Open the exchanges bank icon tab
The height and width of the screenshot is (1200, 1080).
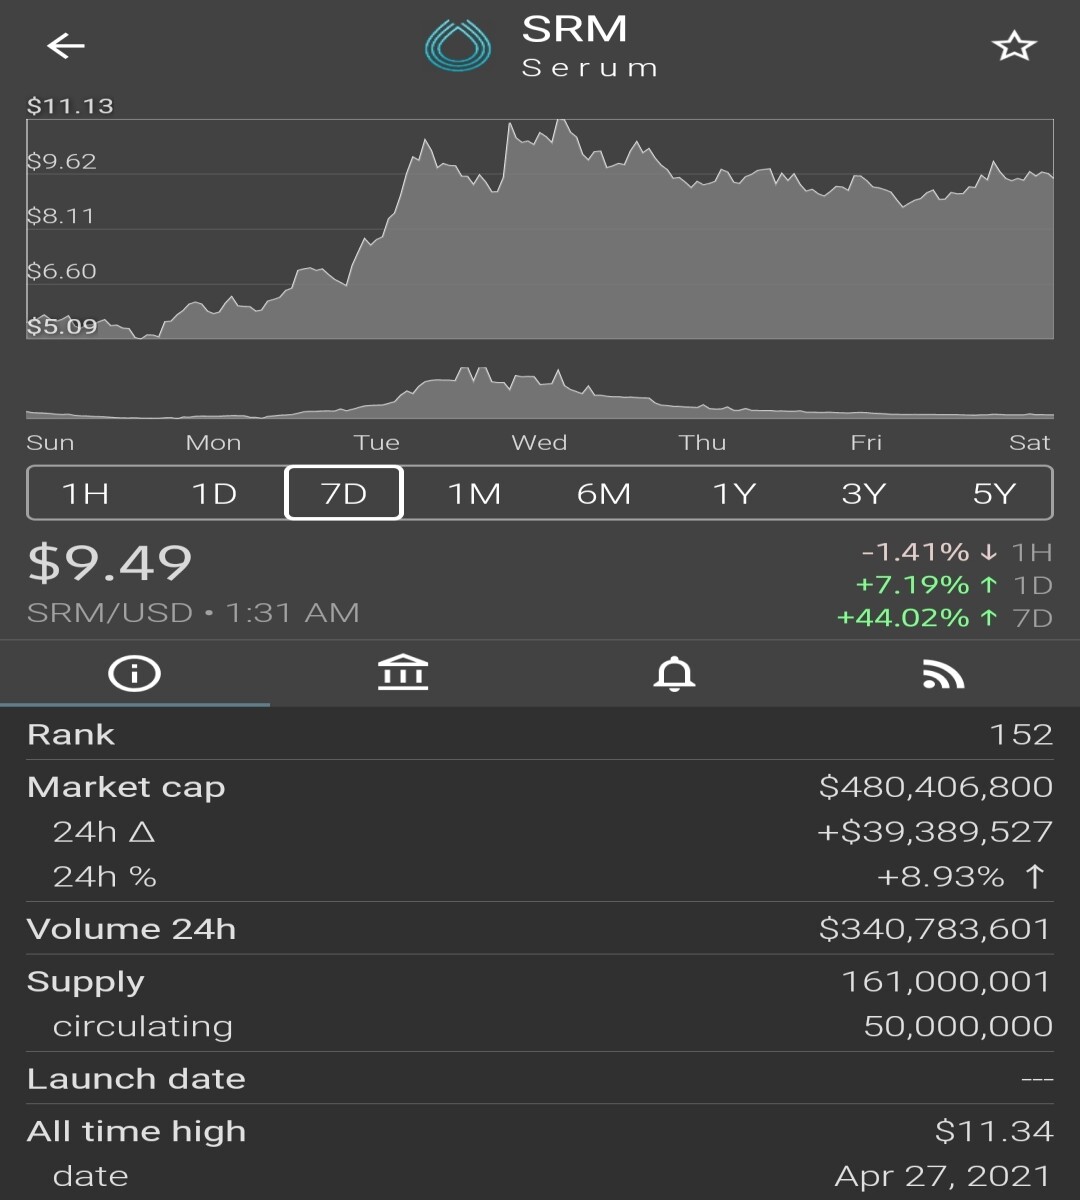tap(403, 673)
